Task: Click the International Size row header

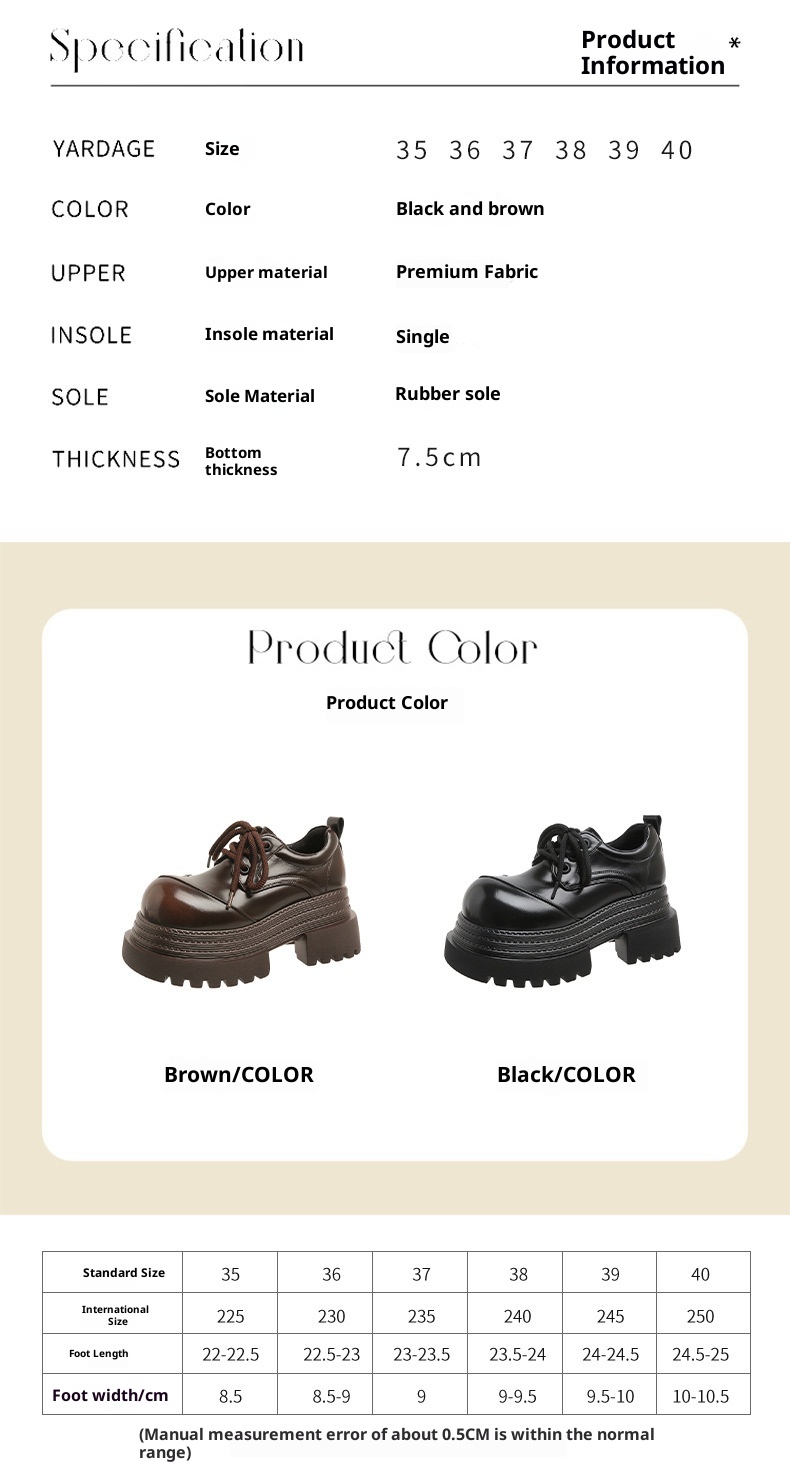Action: (x=116, y=1315)
